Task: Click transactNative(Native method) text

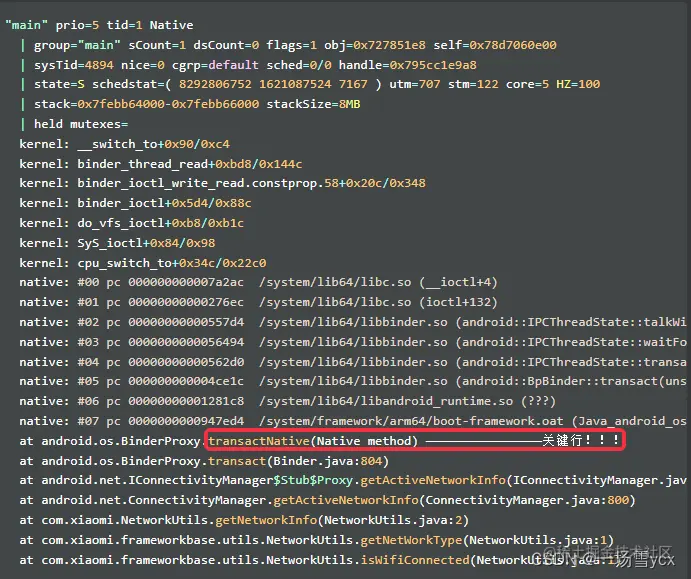Action: click(x=313, y=441)
